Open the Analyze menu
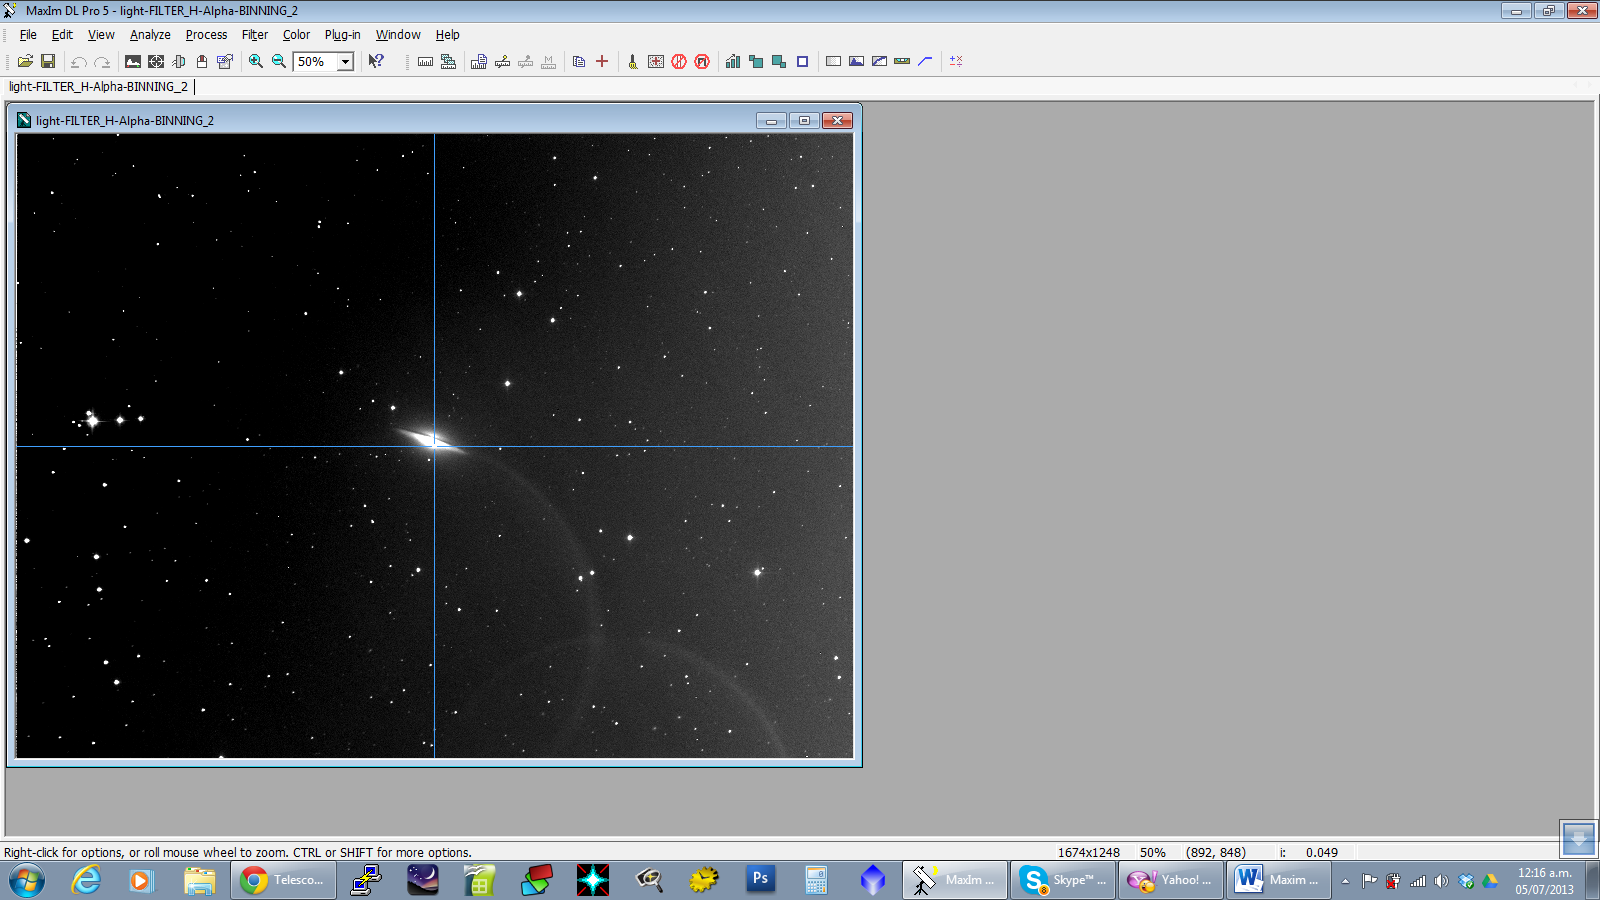 tap(150, 34)
